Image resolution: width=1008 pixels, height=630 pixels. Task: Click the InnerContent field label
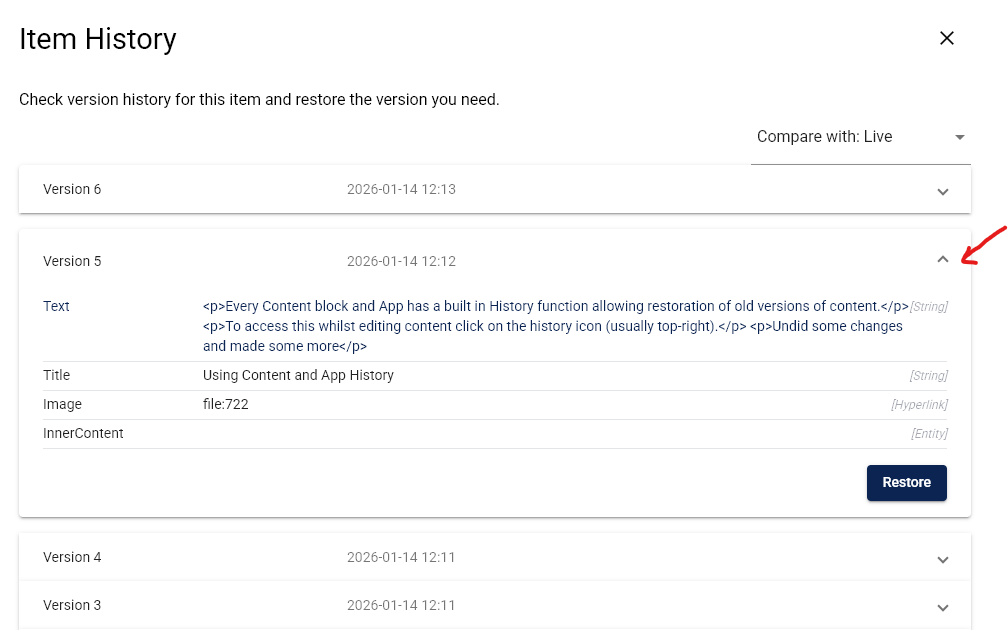[x=83, y=433]
